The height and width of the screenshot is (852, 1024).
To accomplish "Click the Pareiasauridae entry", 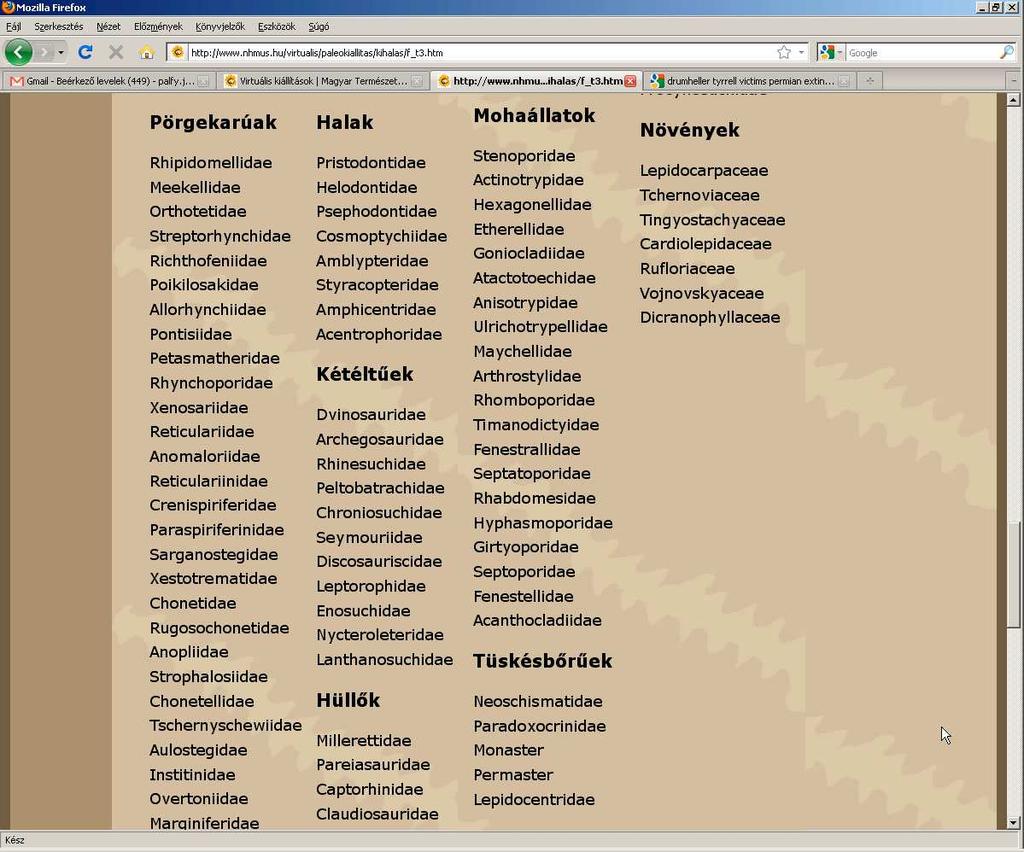I will [373, 765].
